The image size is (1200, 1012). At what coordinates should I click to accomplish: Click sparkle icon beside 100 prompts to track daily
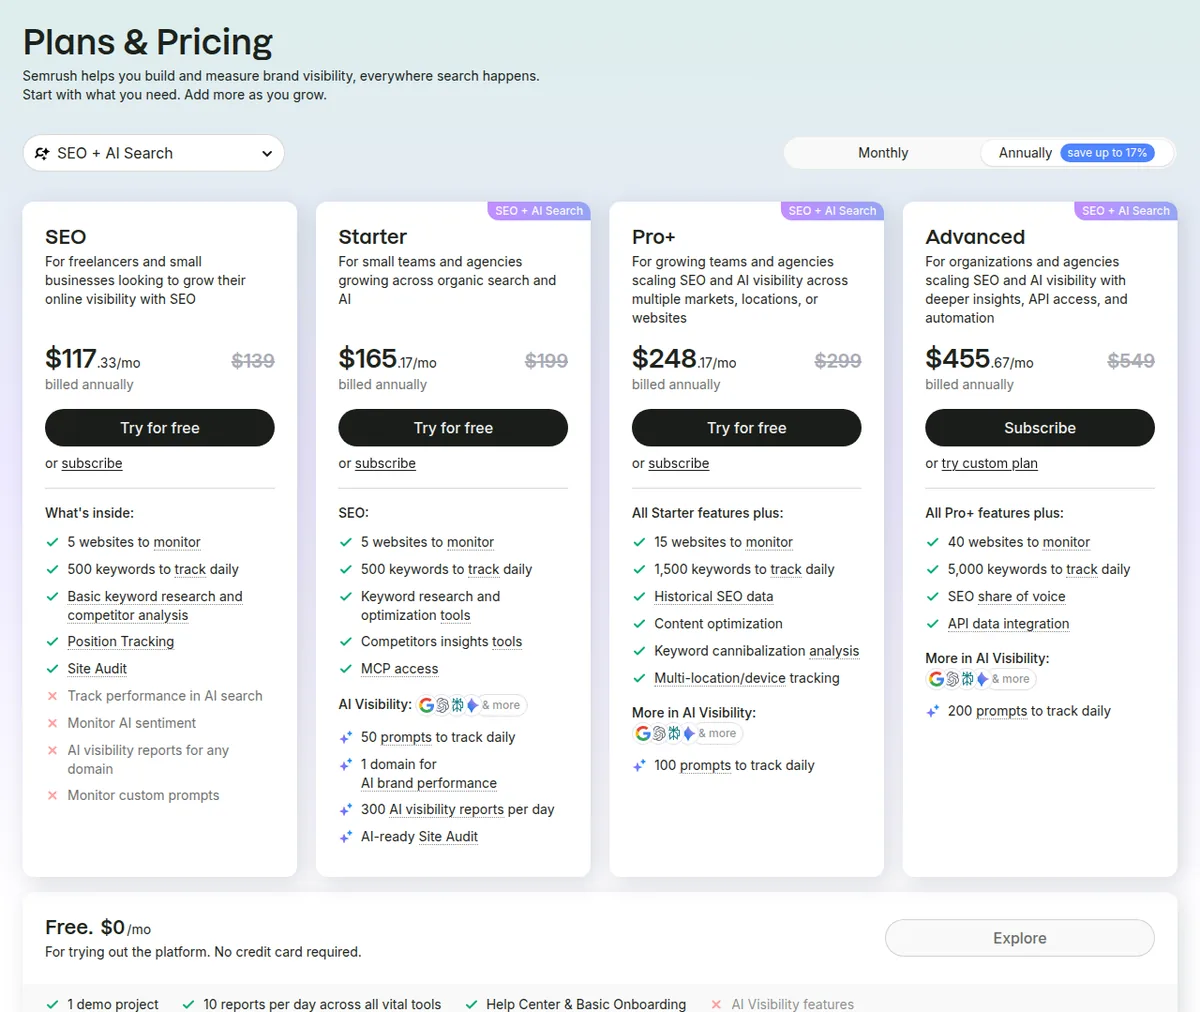(x=639, y=766)
